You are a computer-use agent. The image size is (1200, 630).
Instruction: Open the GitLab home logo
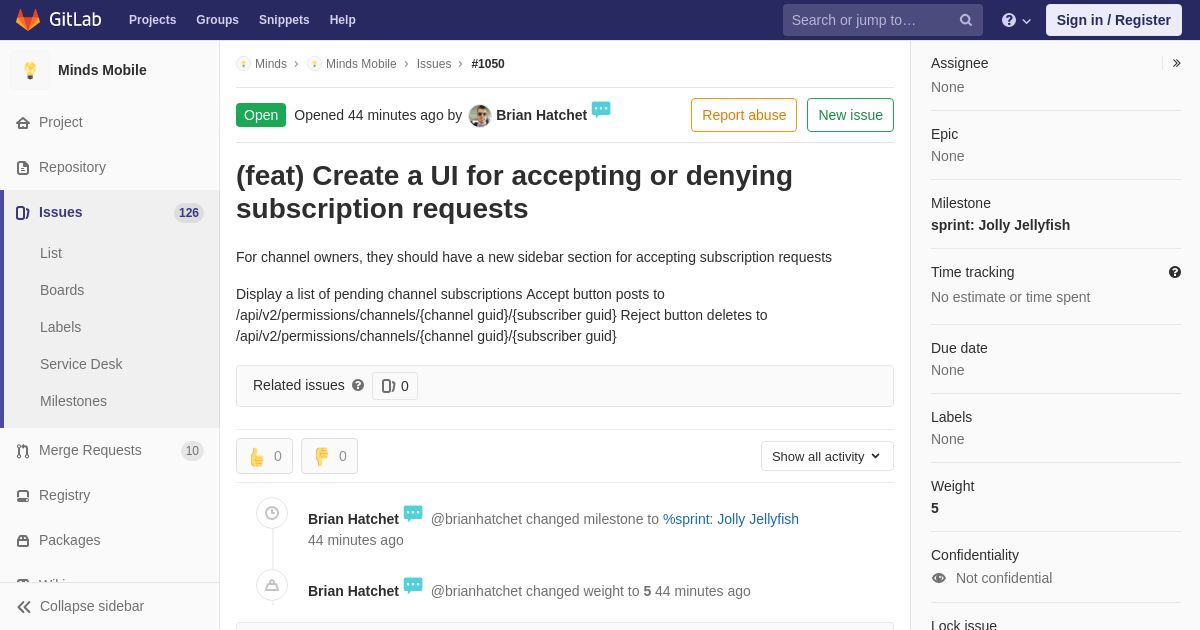click(x=58, y=20)
